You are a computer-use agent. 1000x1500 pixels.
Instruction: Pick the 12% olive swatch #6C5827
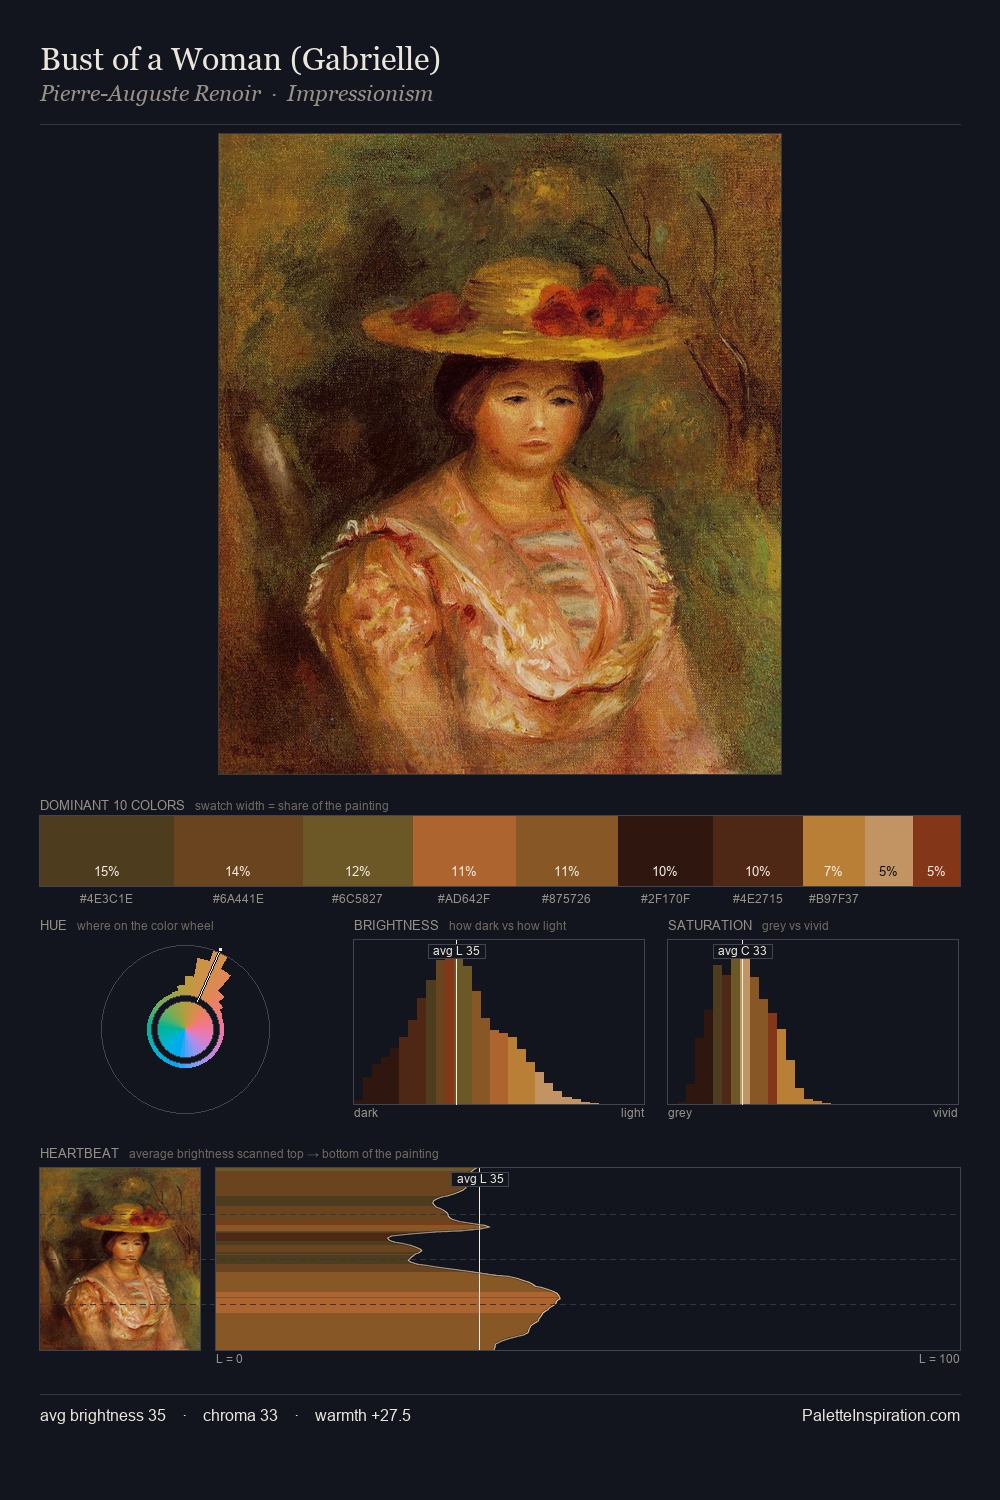(358, 851)
